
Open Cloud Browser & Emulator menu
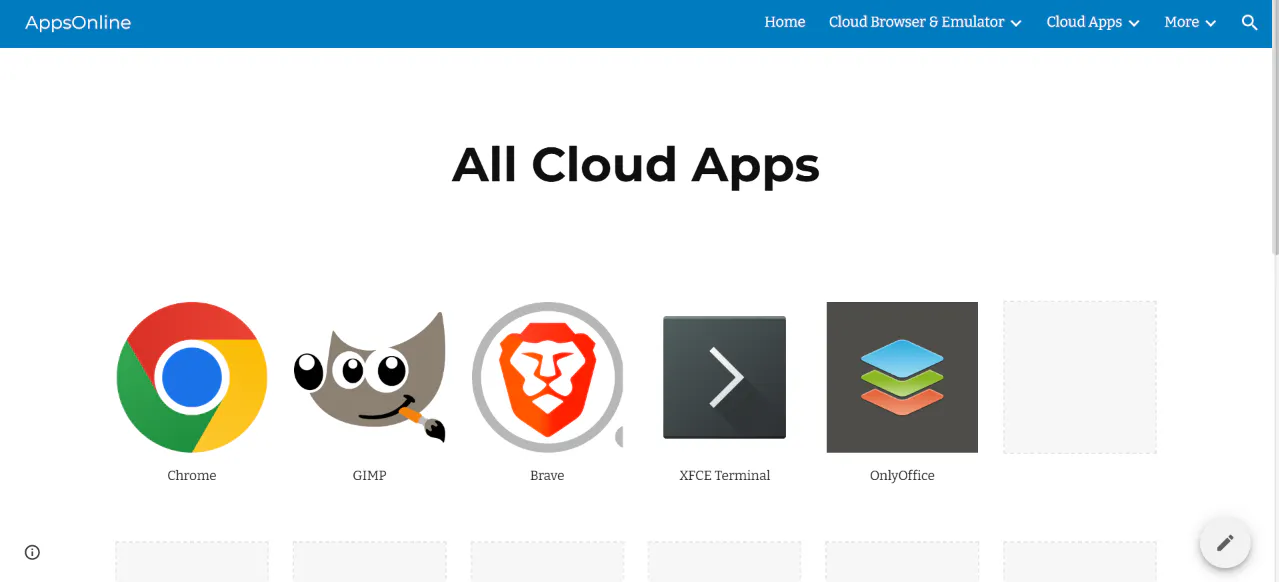coord(916,22)
